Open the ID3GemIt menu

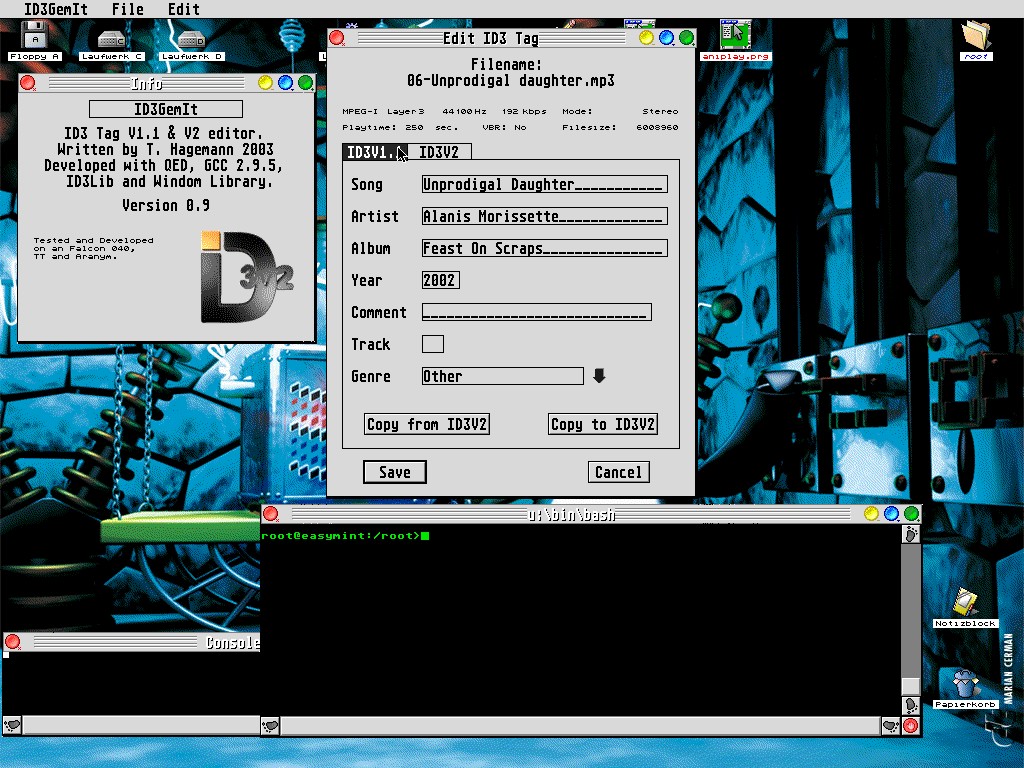click(56, 9)
